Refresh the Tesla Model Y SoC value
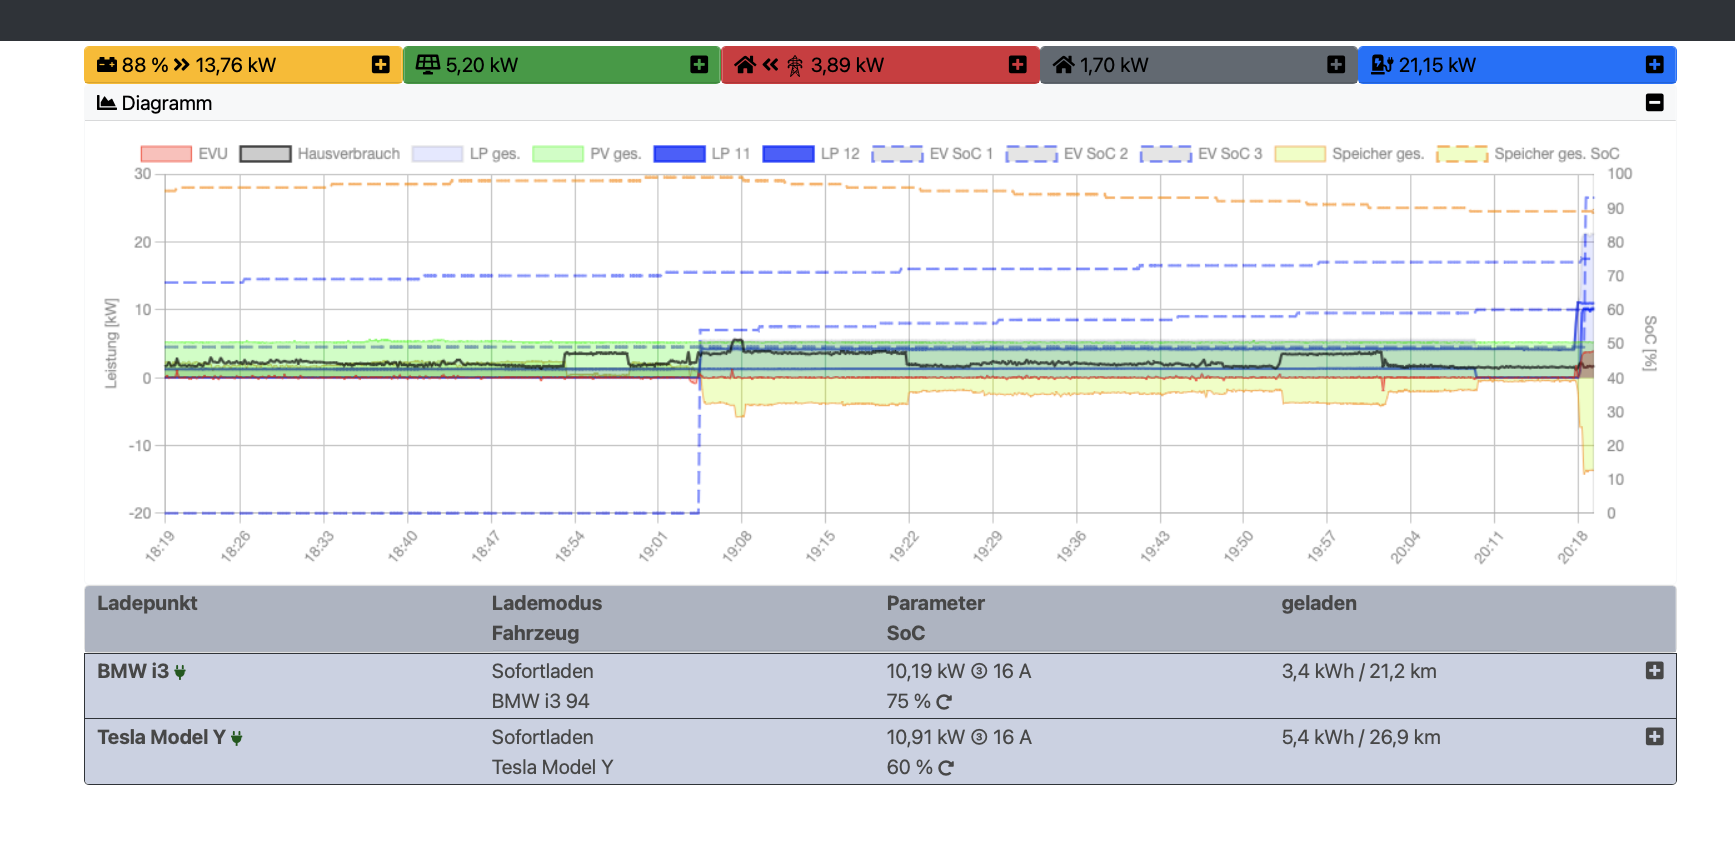This screenshot has width=1735, height=841. pyautogui.click(x=946, y=768)
